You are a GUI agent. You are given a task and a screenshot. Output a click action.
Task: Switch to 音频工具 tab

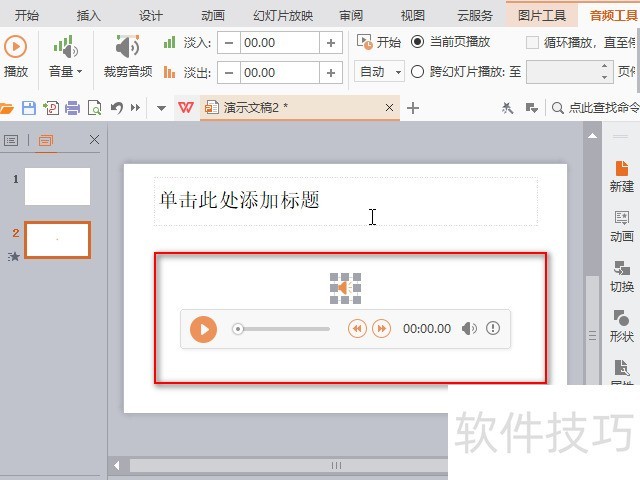pyautogui.click(x=613, y=16)
